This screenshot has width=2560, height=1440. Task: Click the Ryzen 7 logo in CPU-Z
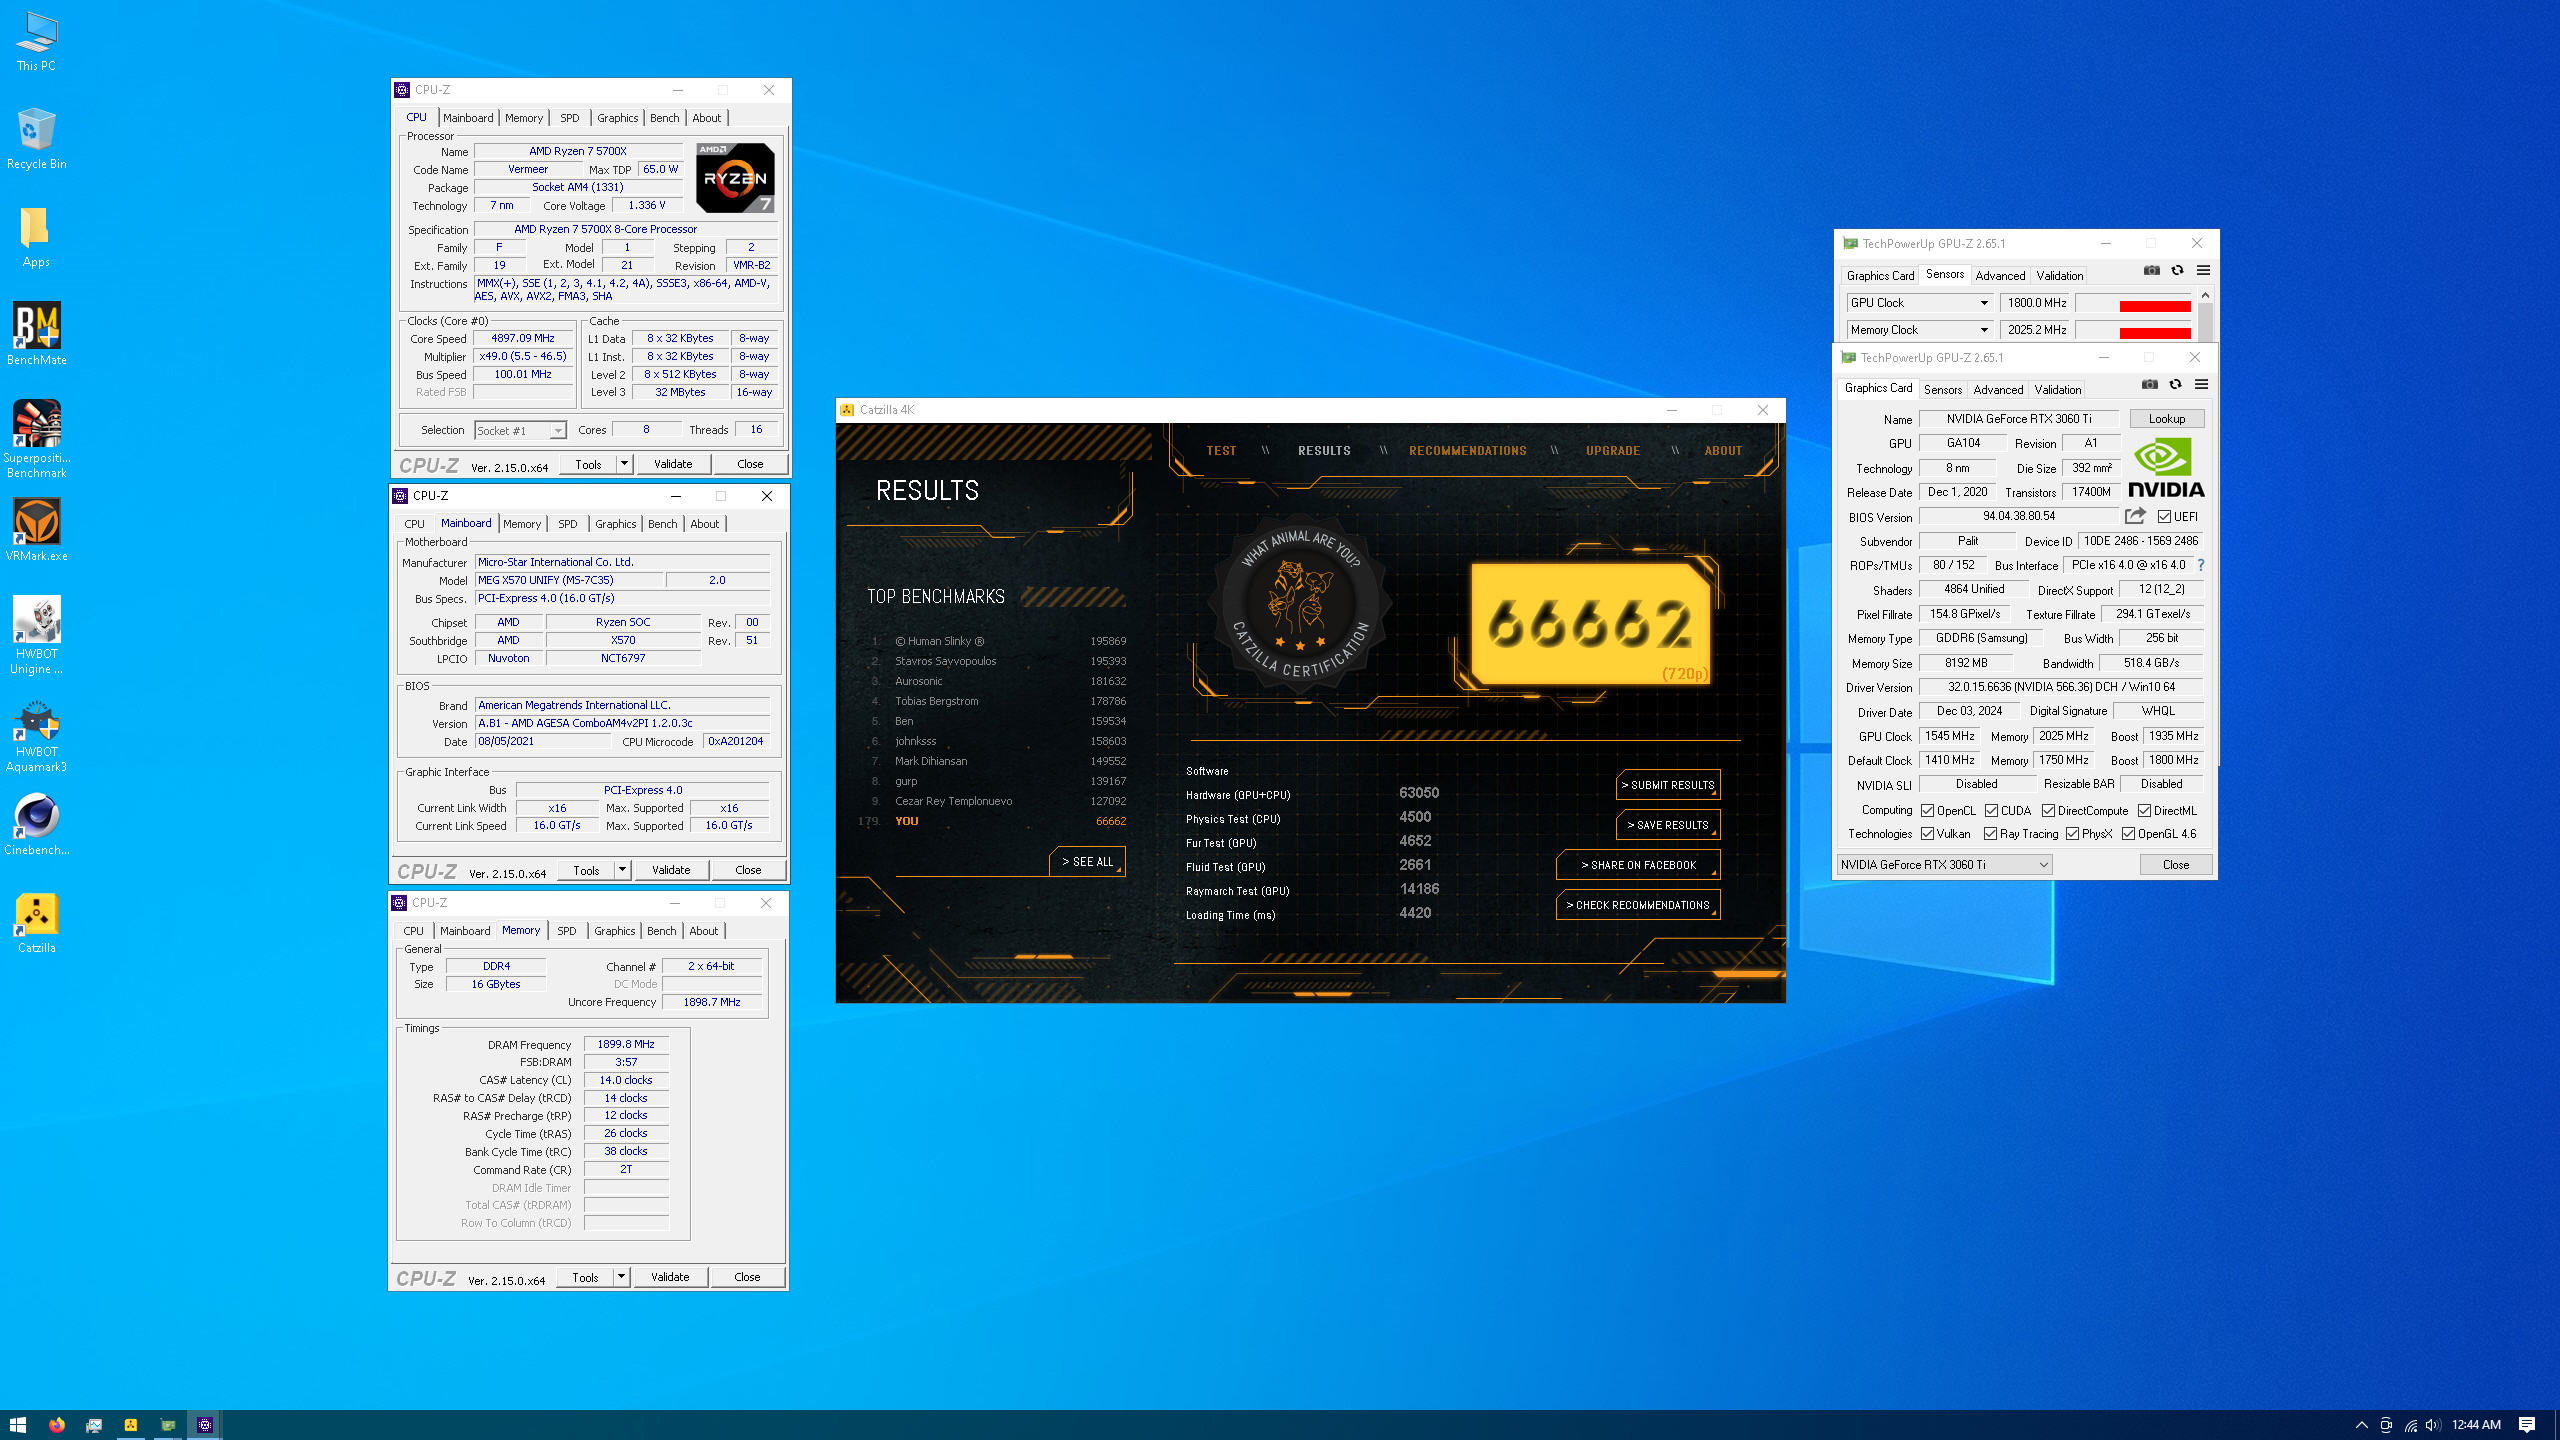click(736, 178)
